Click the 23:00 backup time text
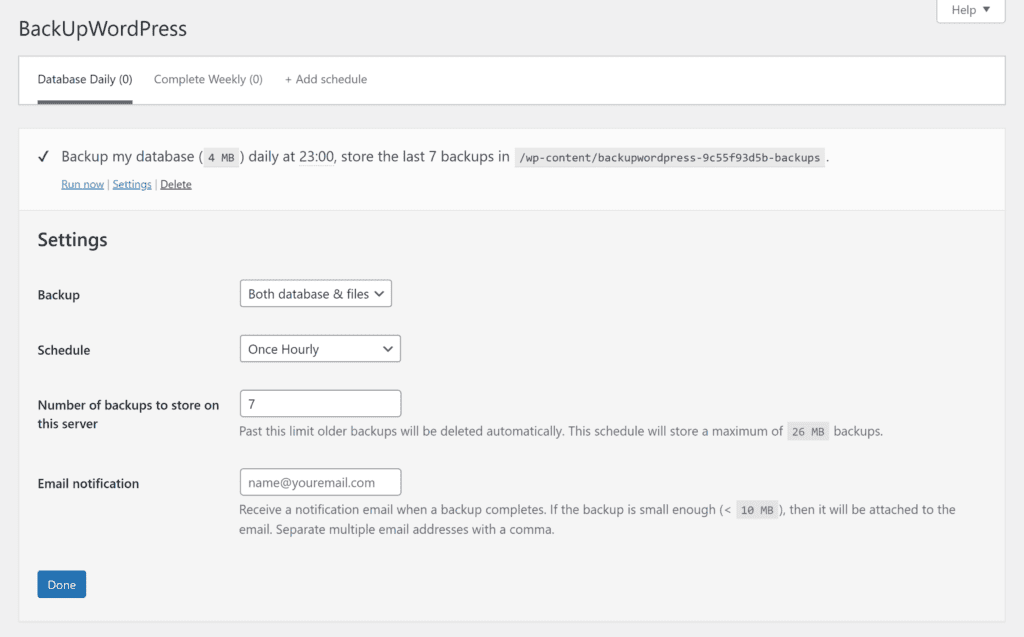The height and width of the screenshot is (637, 1024). pos(316,157)
